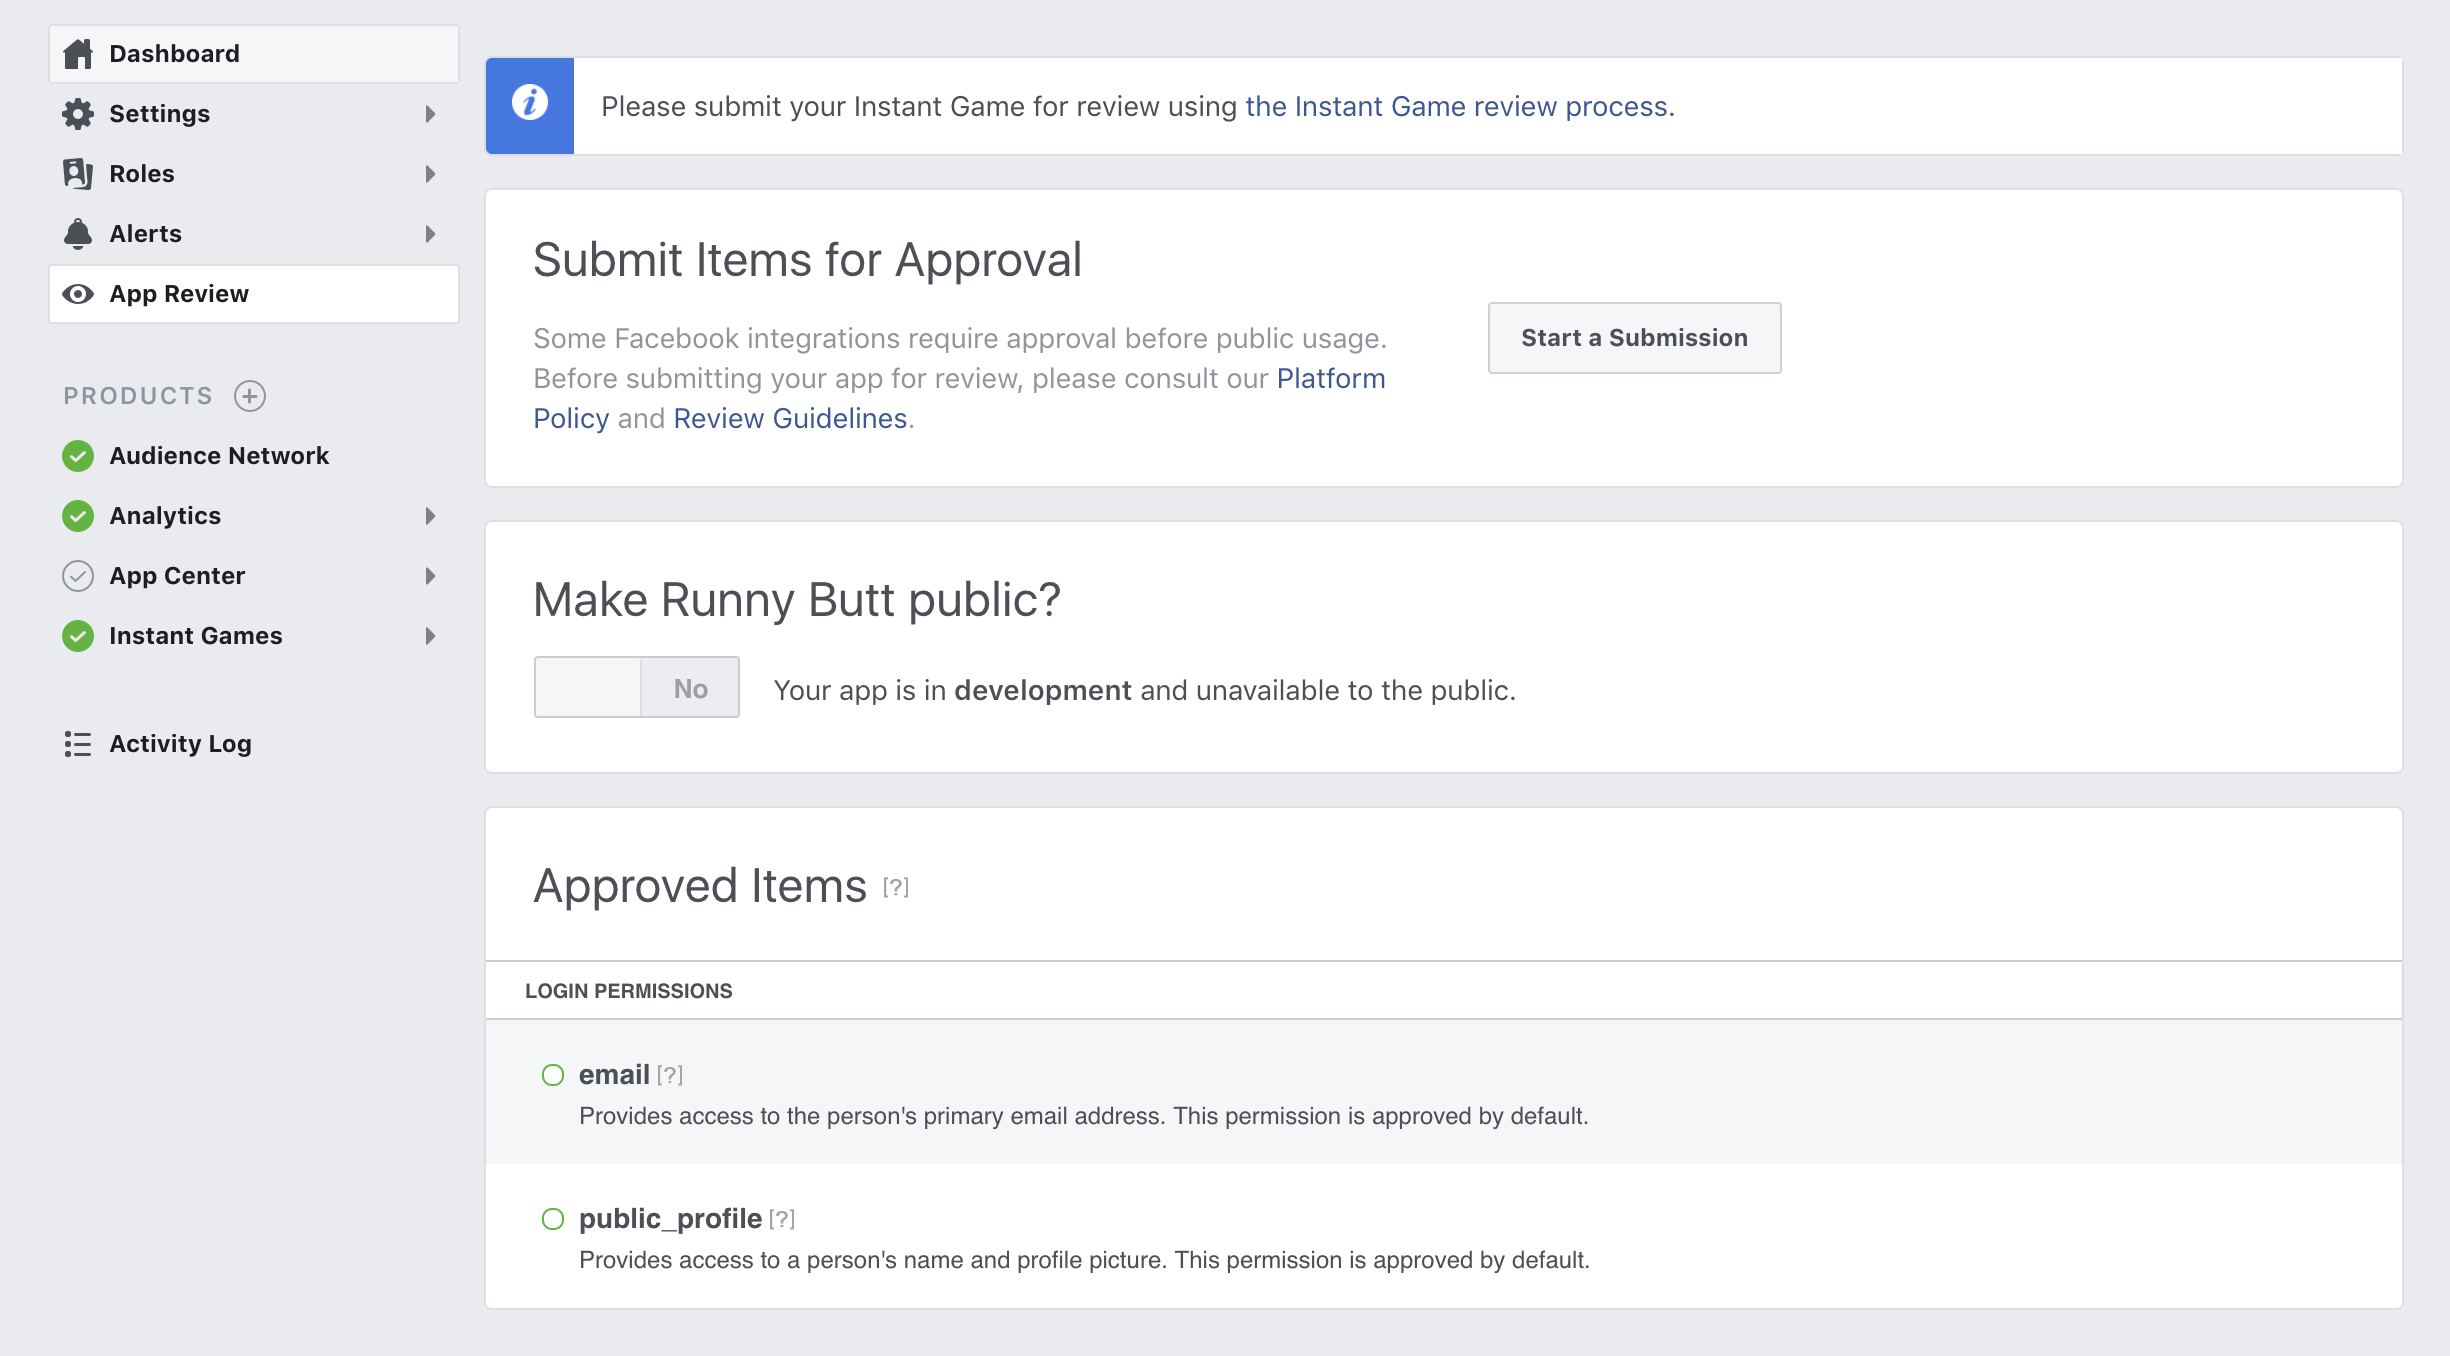Expand the App Center submenu arrow

(430, 576)
